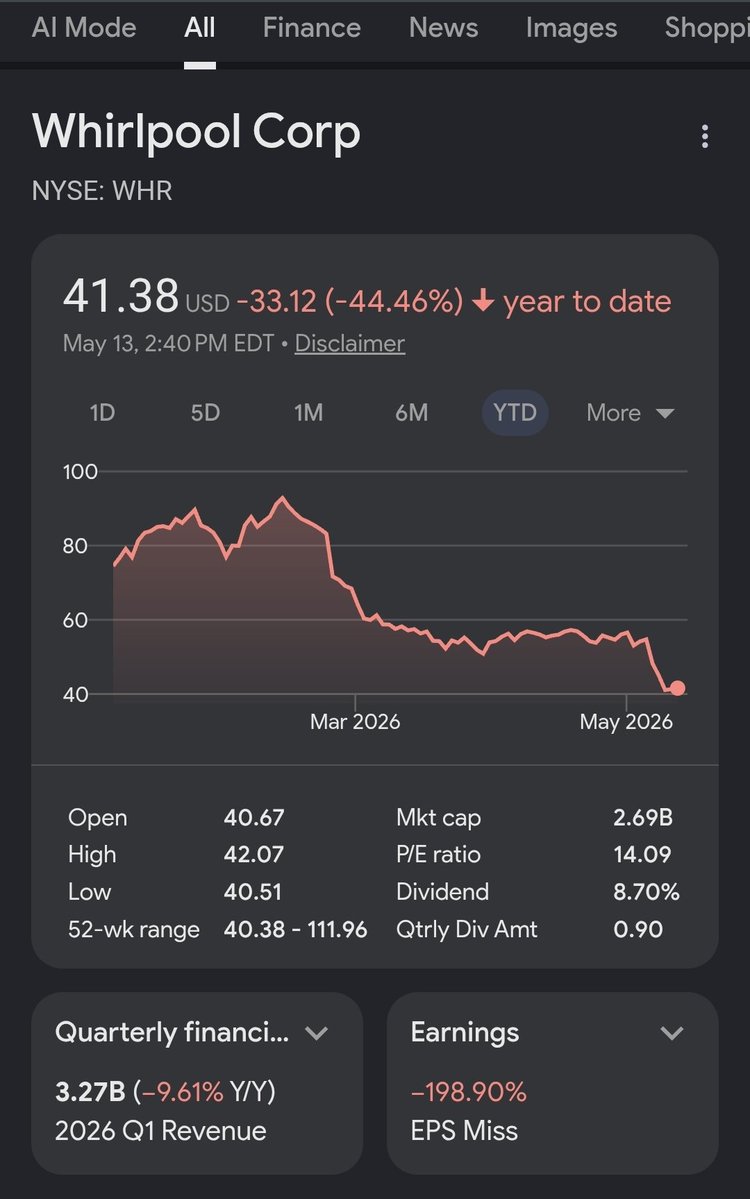Image resolution: width=750 pixels, height=1199 pixels.
Task: Click the current price dot on the chart
Action: (677, 687)
